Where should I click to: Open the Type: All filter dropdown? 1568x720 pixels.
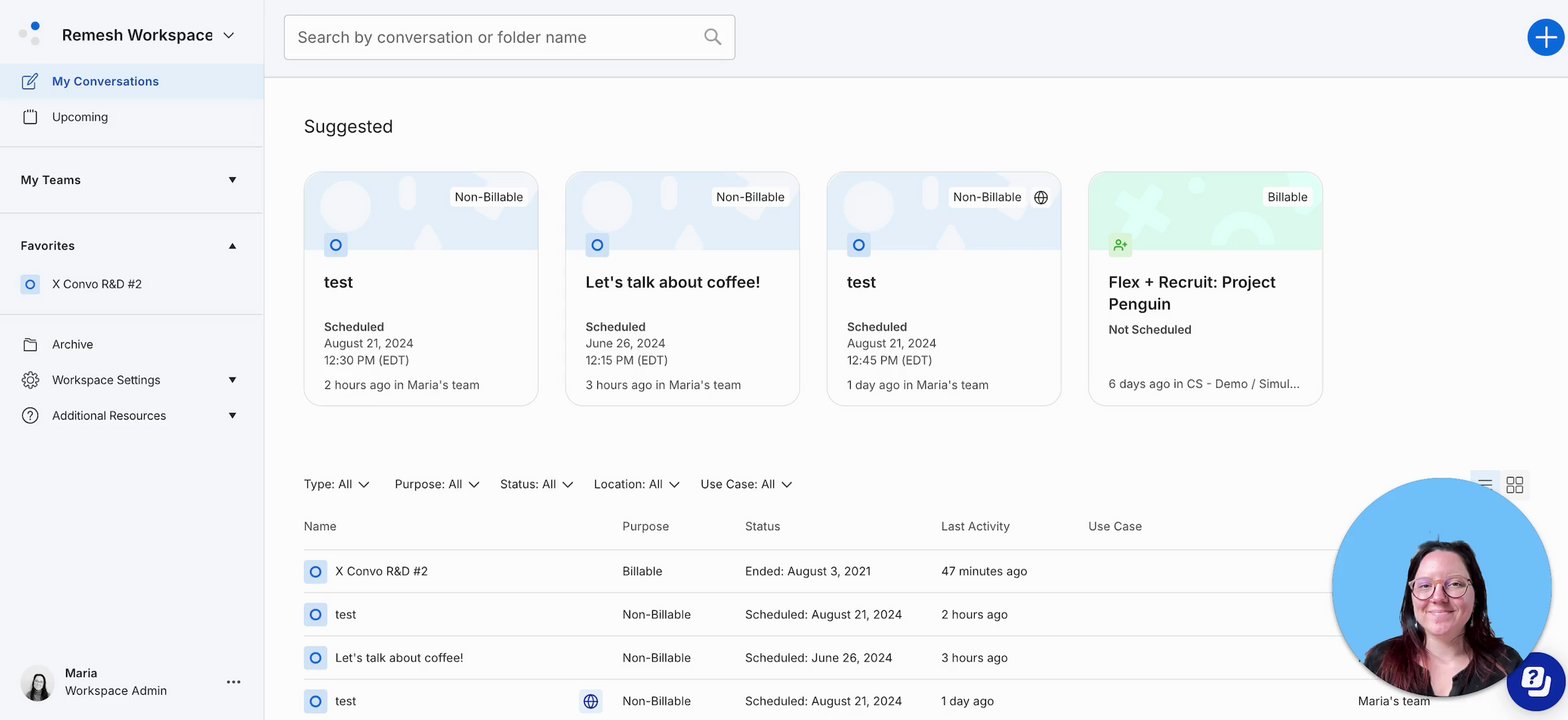coord(337,484)
